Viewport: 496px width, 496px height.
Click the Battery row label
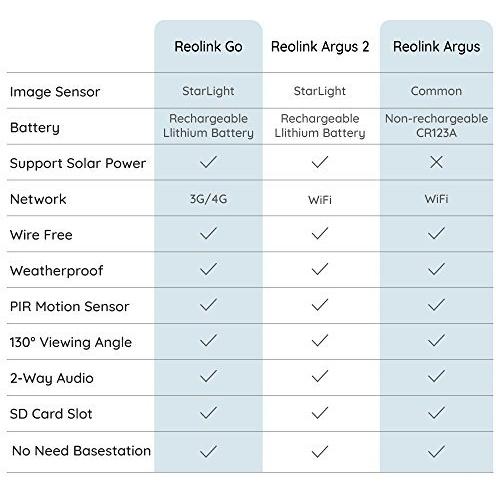(35, 127)
